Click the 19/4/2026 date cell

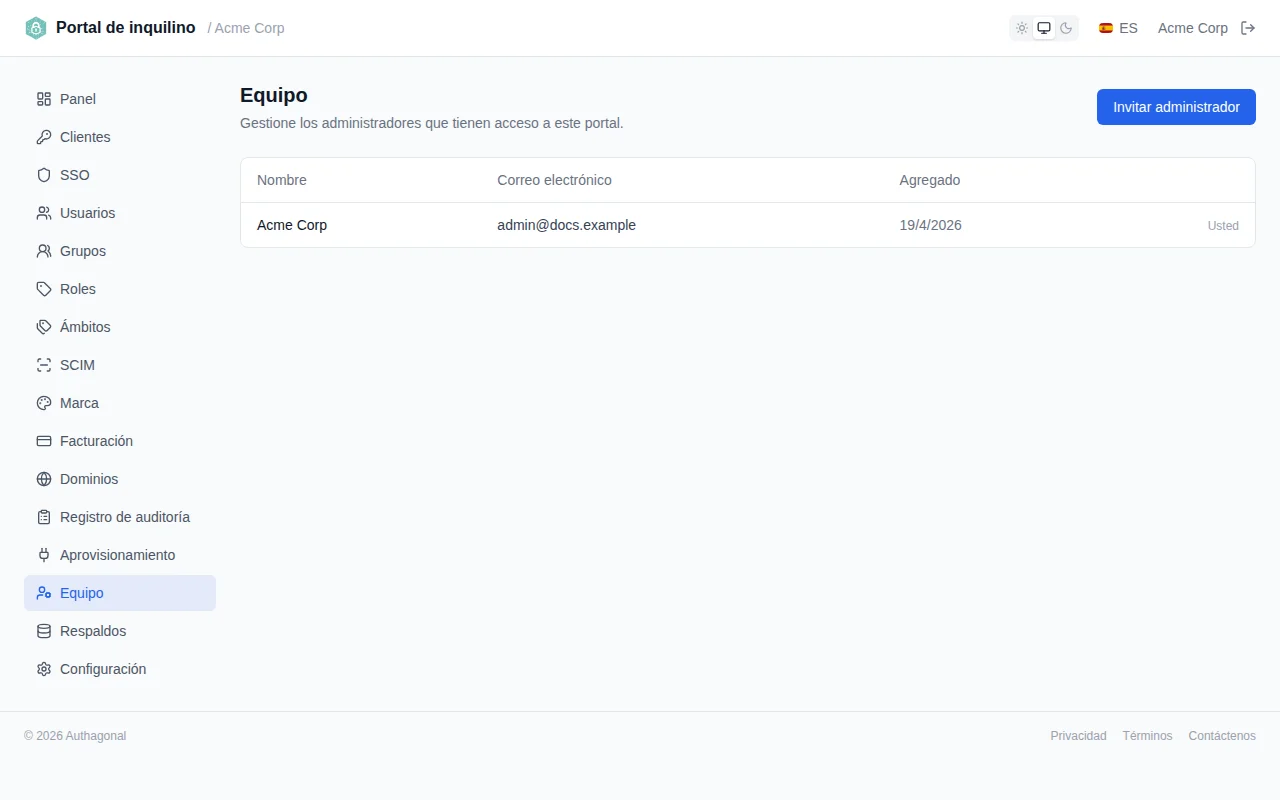click(930, 225)
